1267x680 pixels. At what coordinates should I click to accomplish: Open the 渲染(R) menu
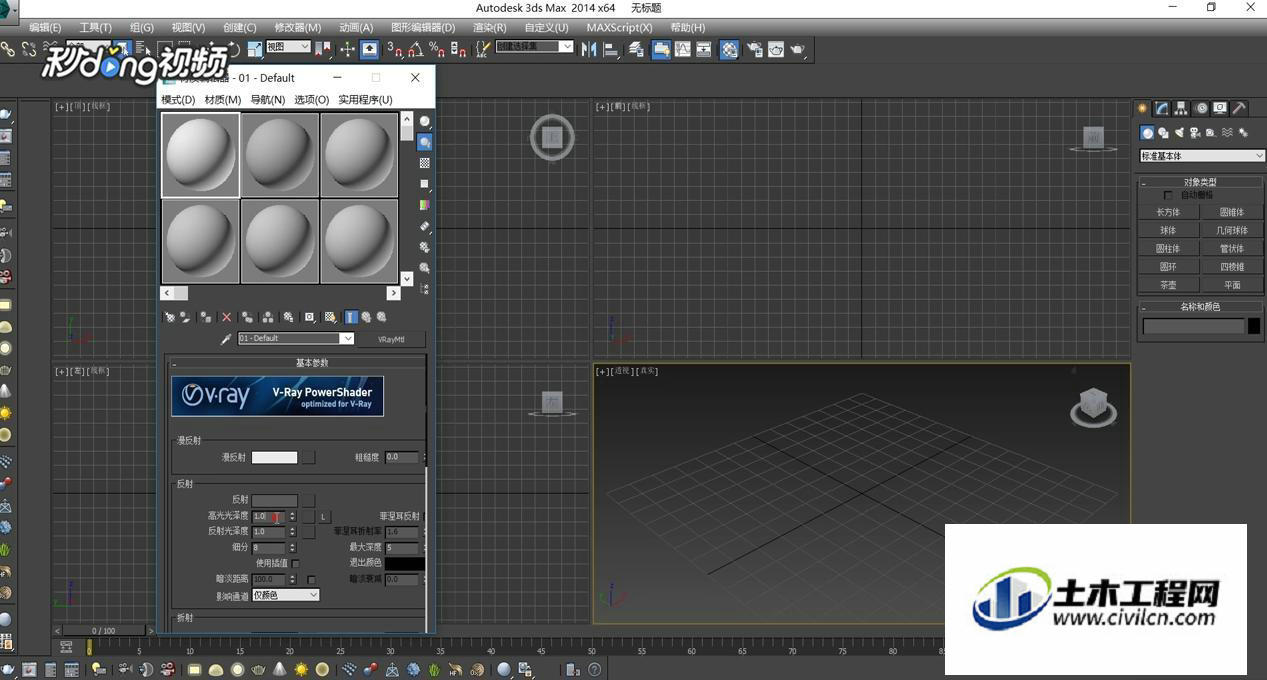point(489,27)
